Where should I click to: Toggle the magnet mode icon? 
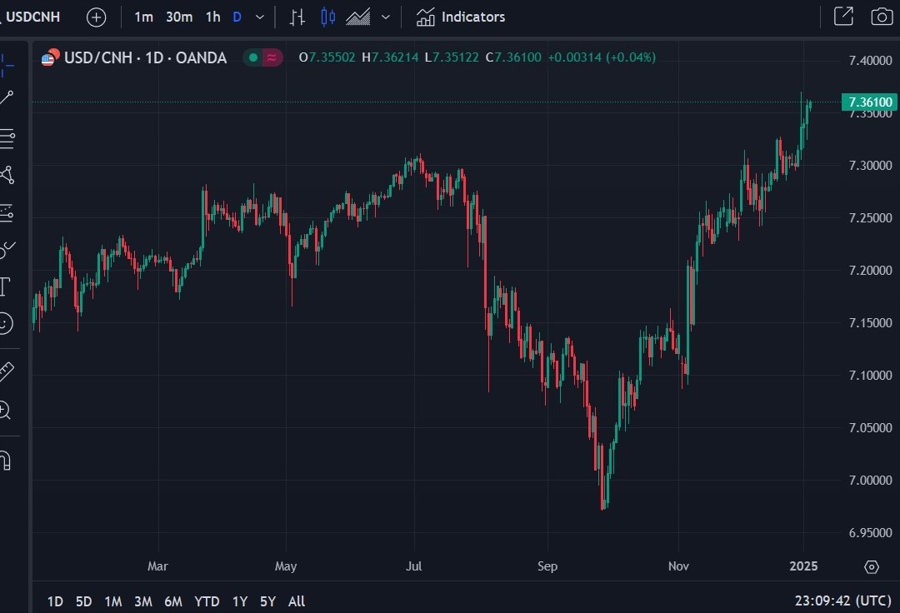click(x=5, y=460)
